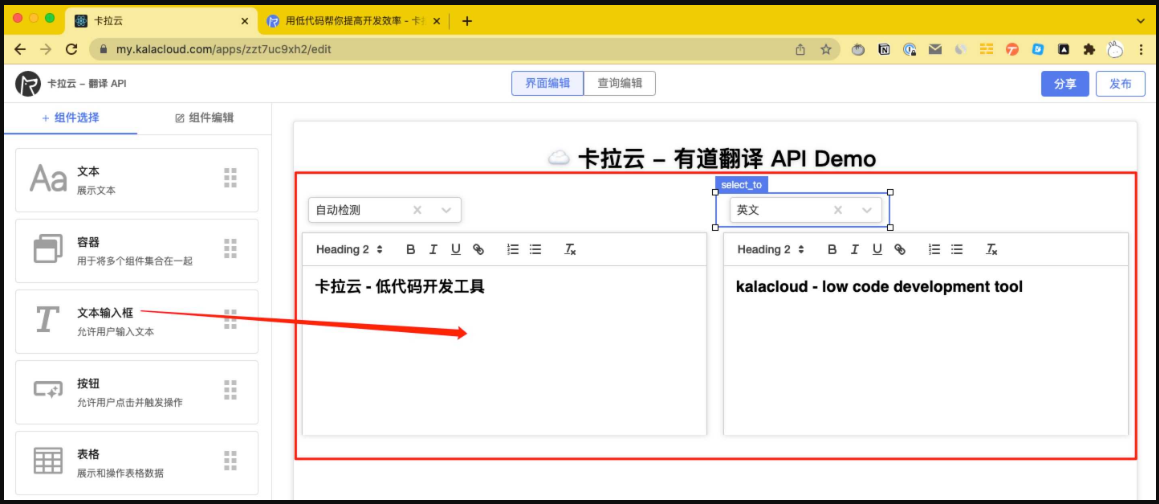Viewport: 1159px width, 504px height.
Task: Select the 界面编辑 mode tab
Action: pyautogui.click(x=548, y=84)
